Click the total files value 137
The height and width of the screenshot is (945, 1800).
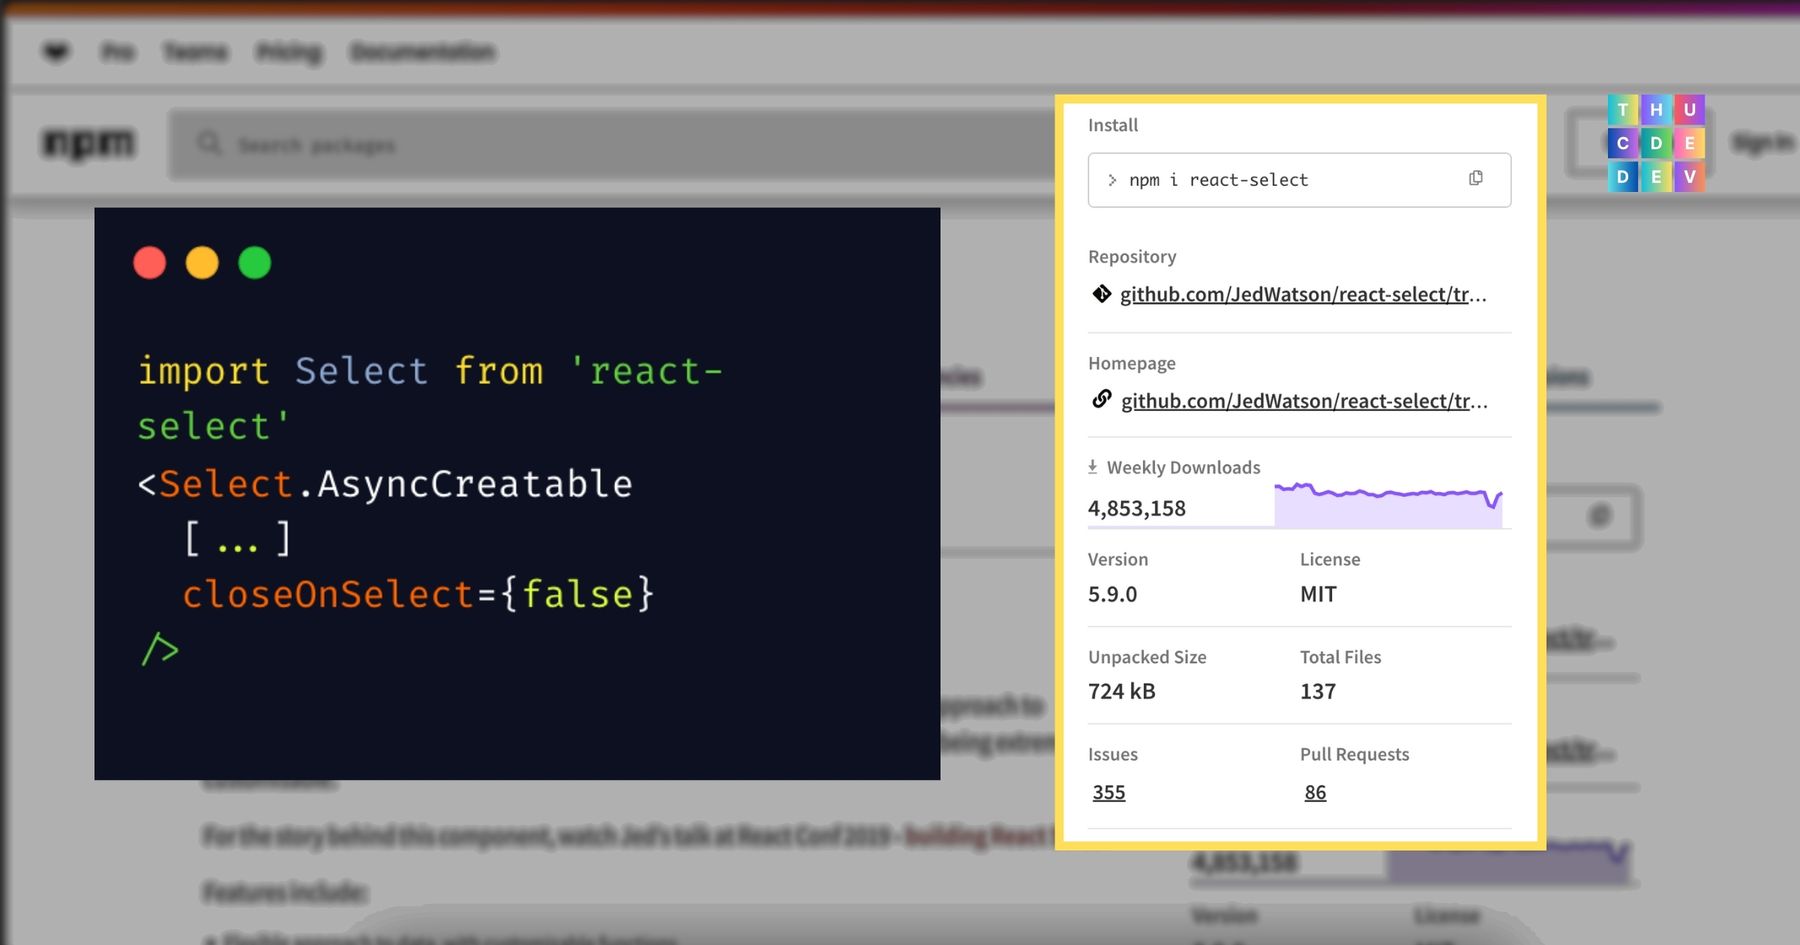[x=1318, y=691]
